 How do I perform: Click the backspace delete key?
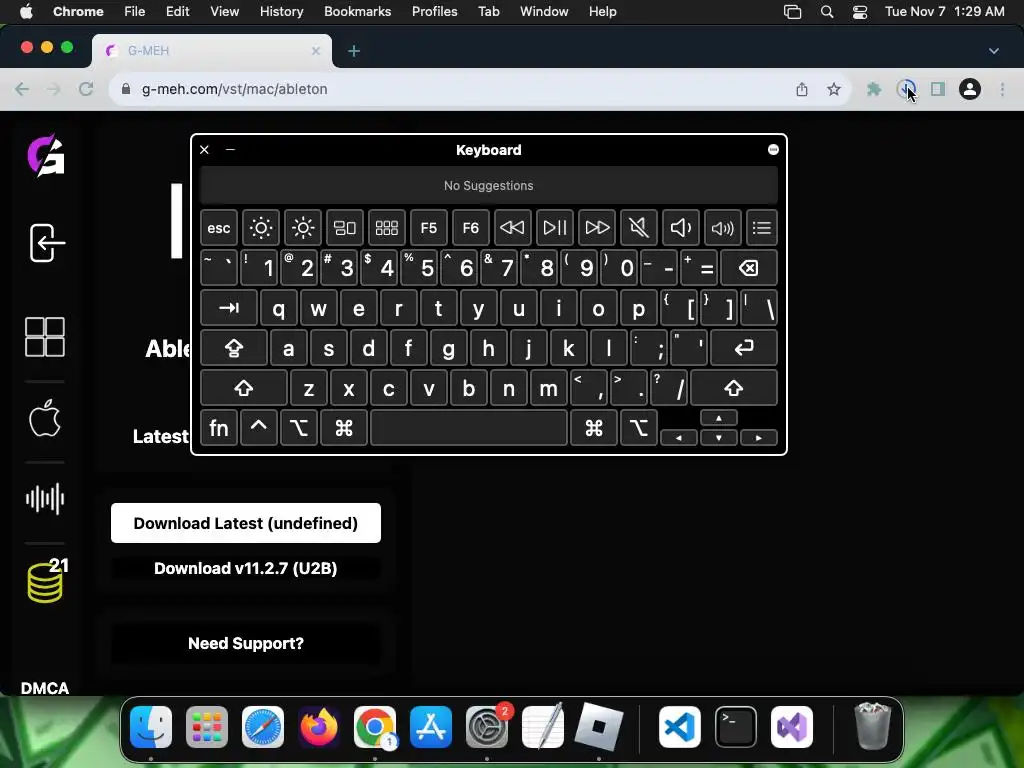(x=749, y=268)
